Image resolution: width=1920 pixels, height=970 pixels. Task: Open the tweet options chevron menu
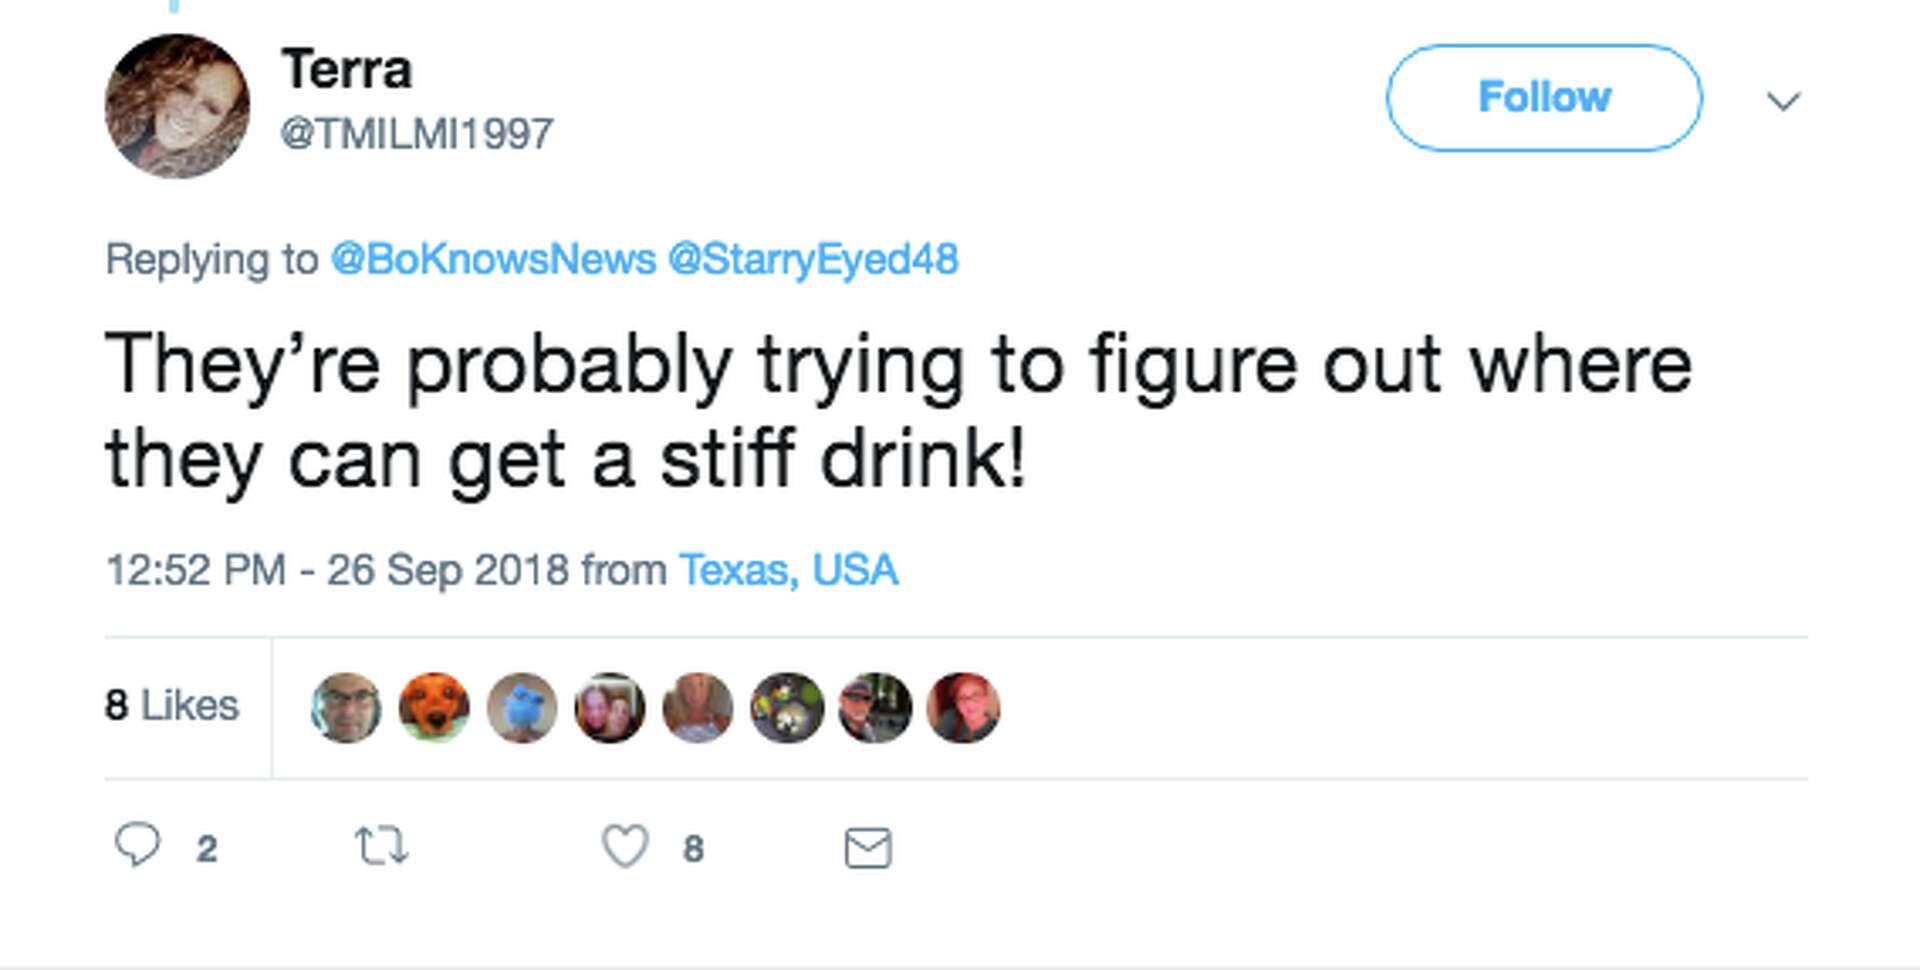[x=1783, y=101]
